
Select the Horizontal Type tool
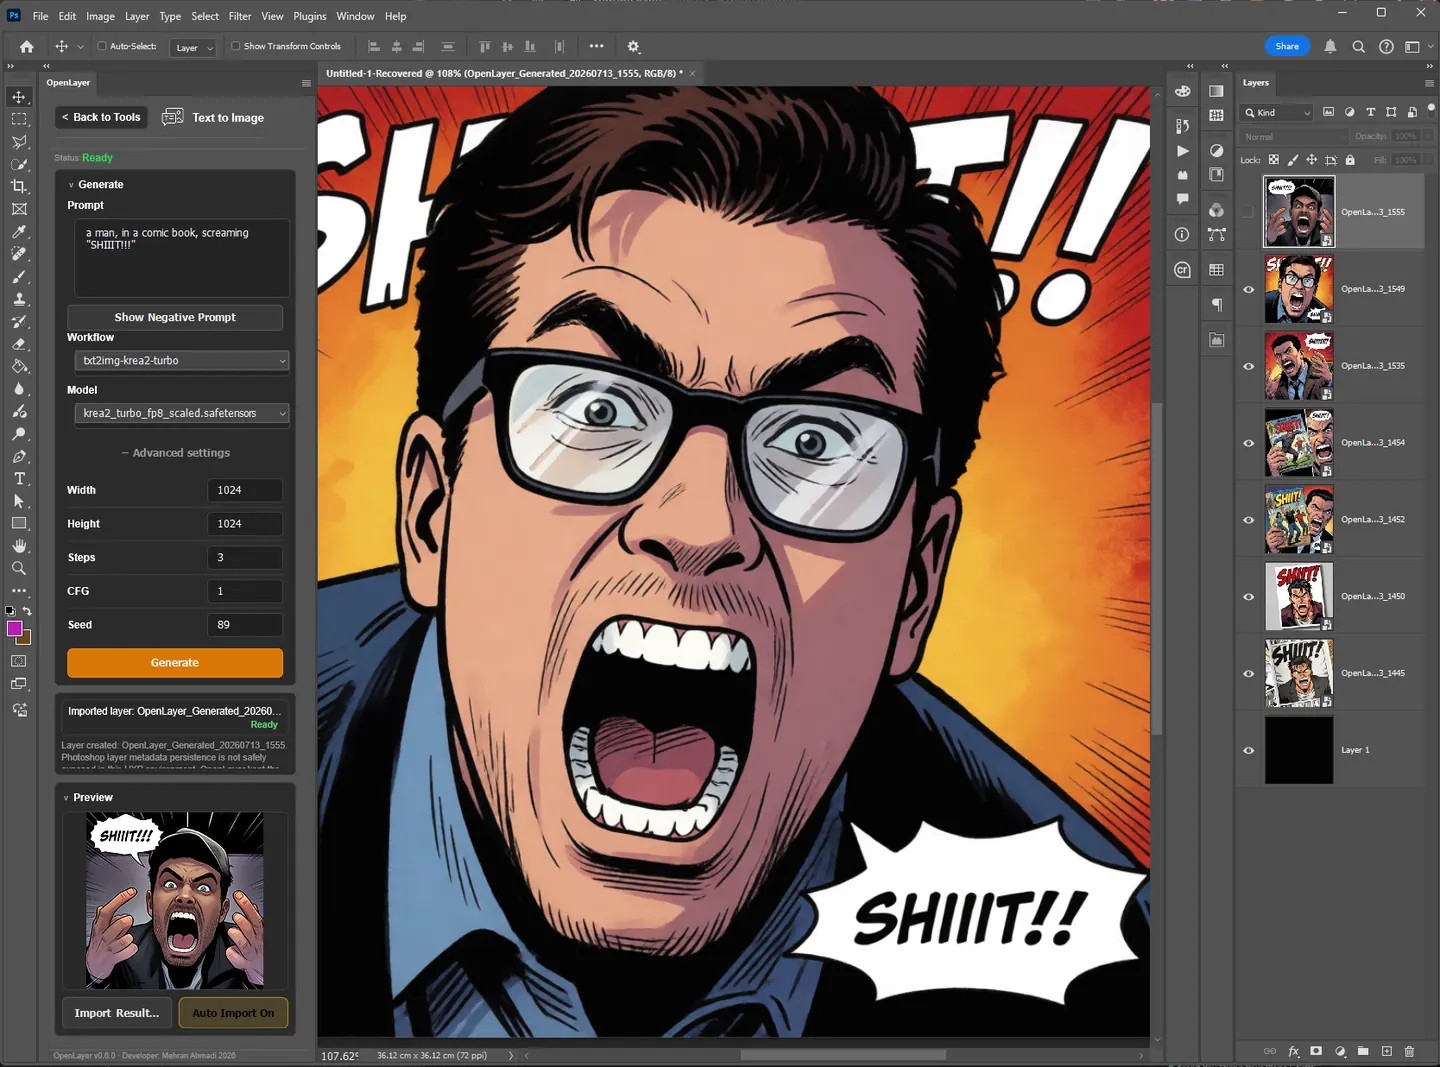click(19, 479)
